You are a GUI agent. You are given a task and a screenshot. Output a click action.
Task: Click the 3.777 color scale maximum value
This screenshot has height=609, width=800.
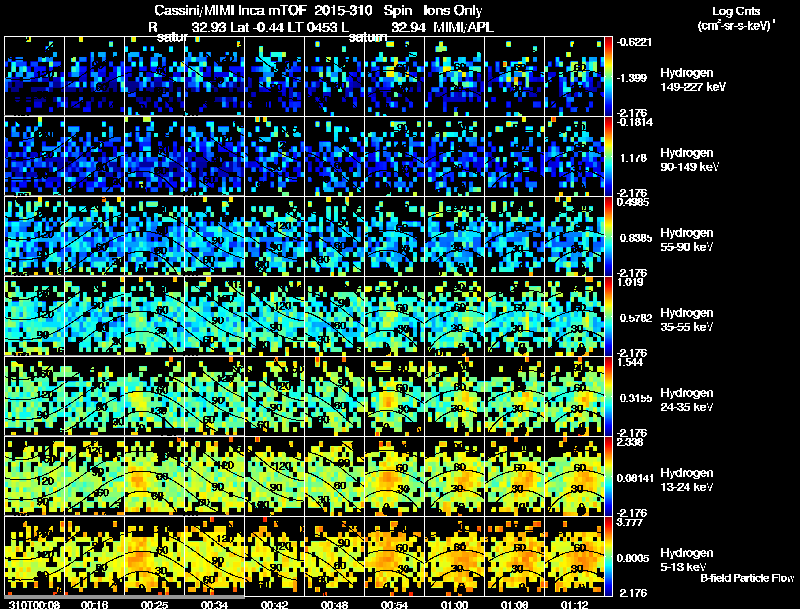630,522
